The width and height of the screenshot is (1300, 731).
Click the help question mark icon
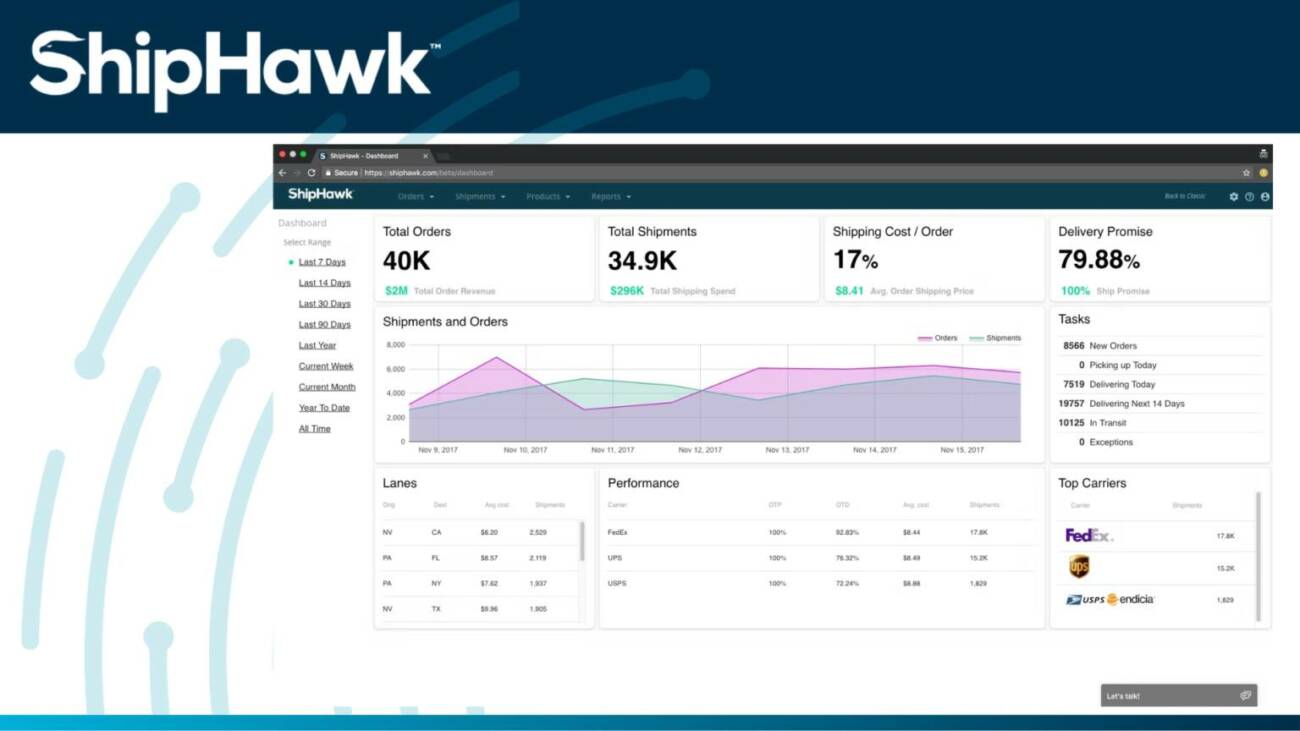(1249, 197)
